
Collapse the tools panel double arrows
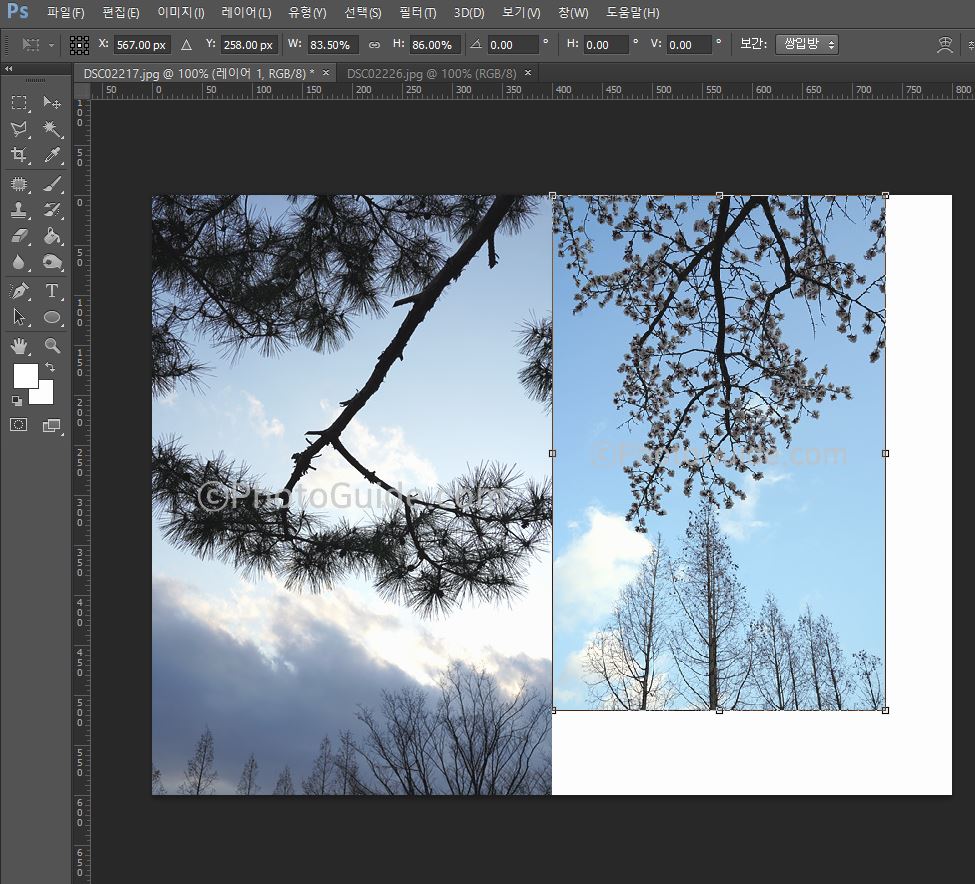coord(9,68)
